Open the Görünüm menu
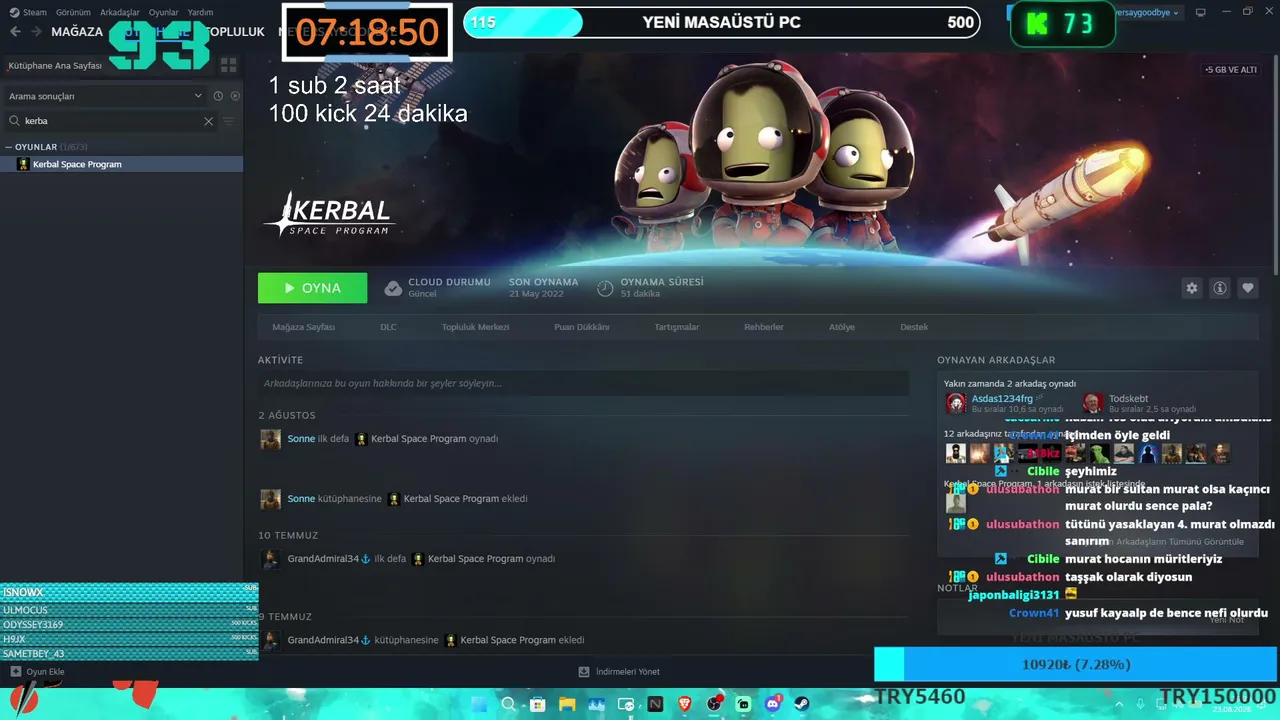Screen dimensions: 1280x720 pyautogui.click(x=73, y=12)
